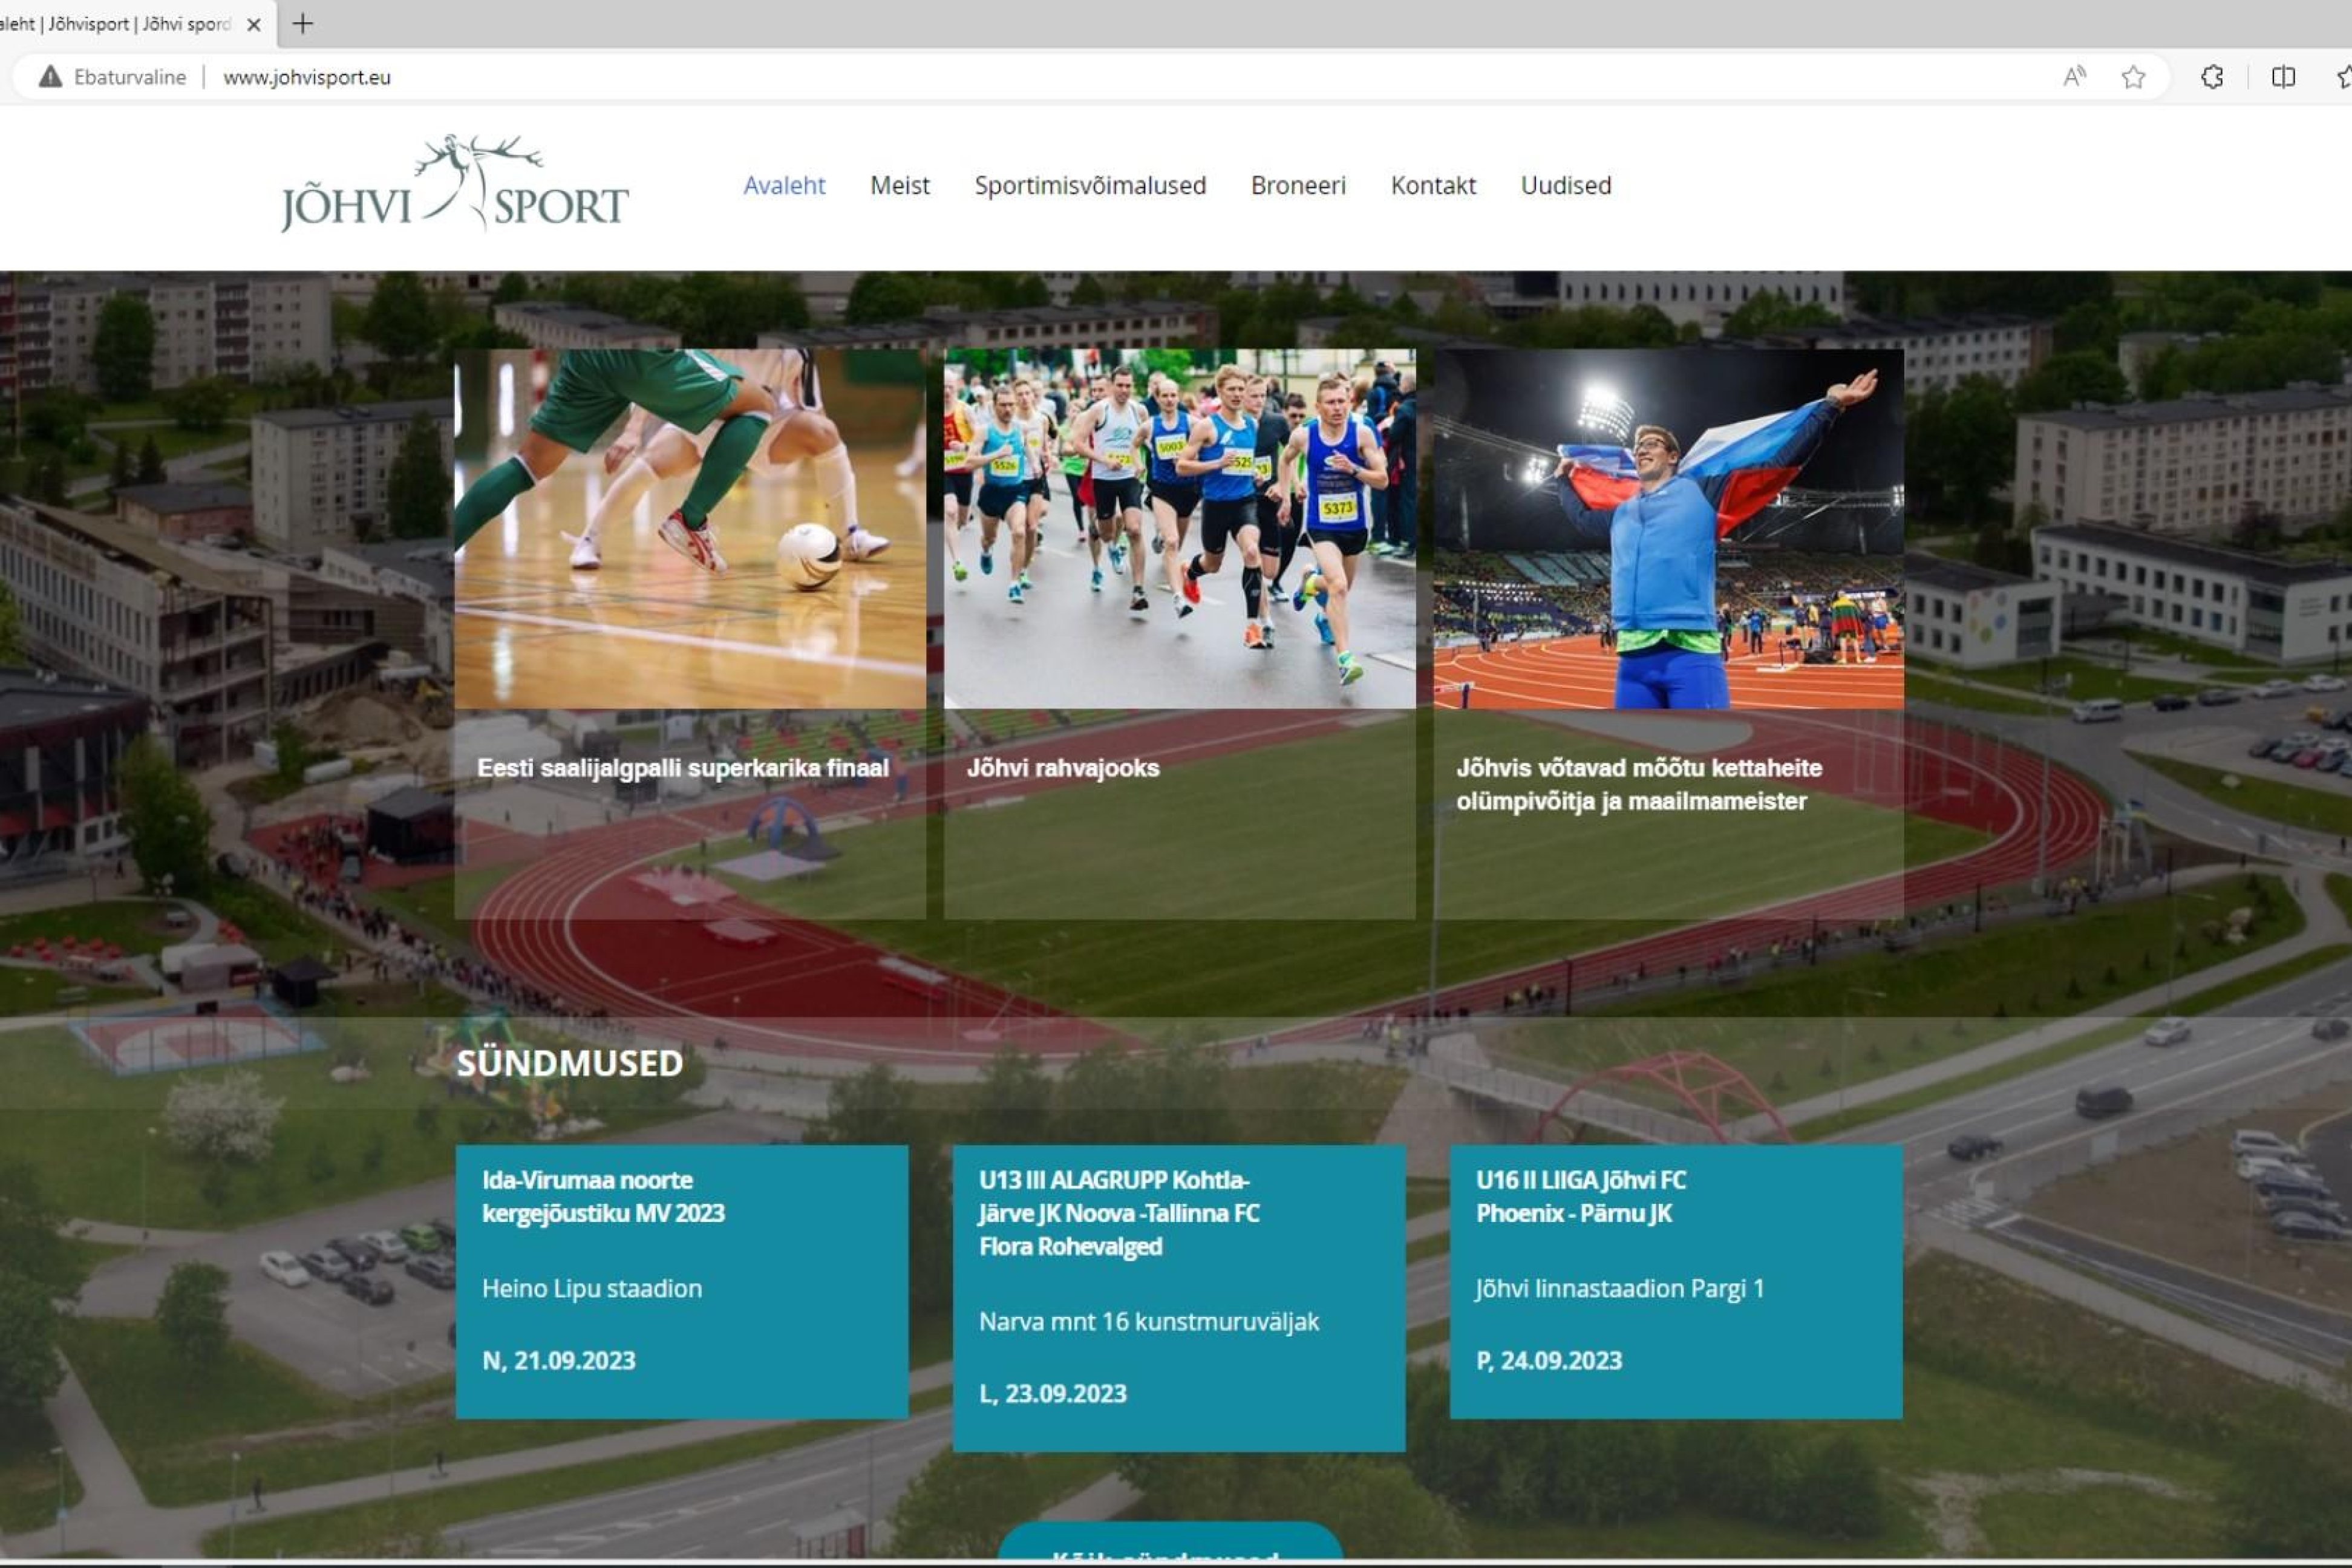Screen dimensions: 2352x1568
Task: Open the Jõhvi rahvajooks news link
Action: pyautogui.click(x=1063, y=768)
